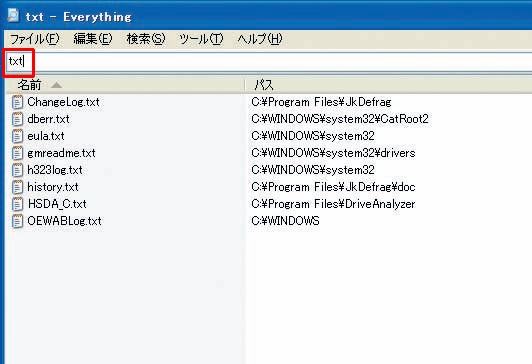Select the eula.txt file icon
This screenshot has height=364, width=532.
point(17,136)
